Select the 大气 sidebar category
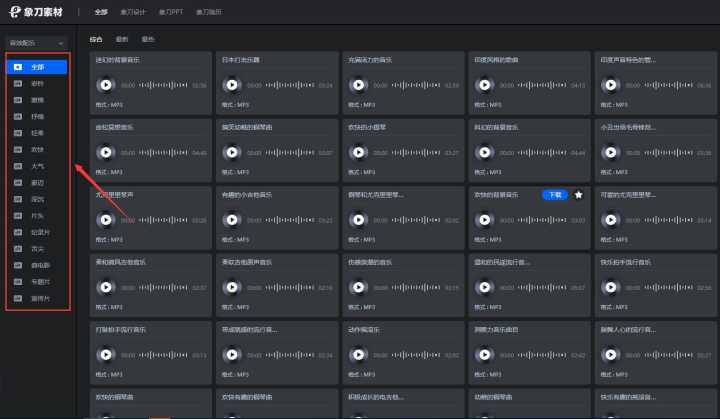The width and height of the screenshot is (720, 419). pyautogui.click(x=38, y=166)
